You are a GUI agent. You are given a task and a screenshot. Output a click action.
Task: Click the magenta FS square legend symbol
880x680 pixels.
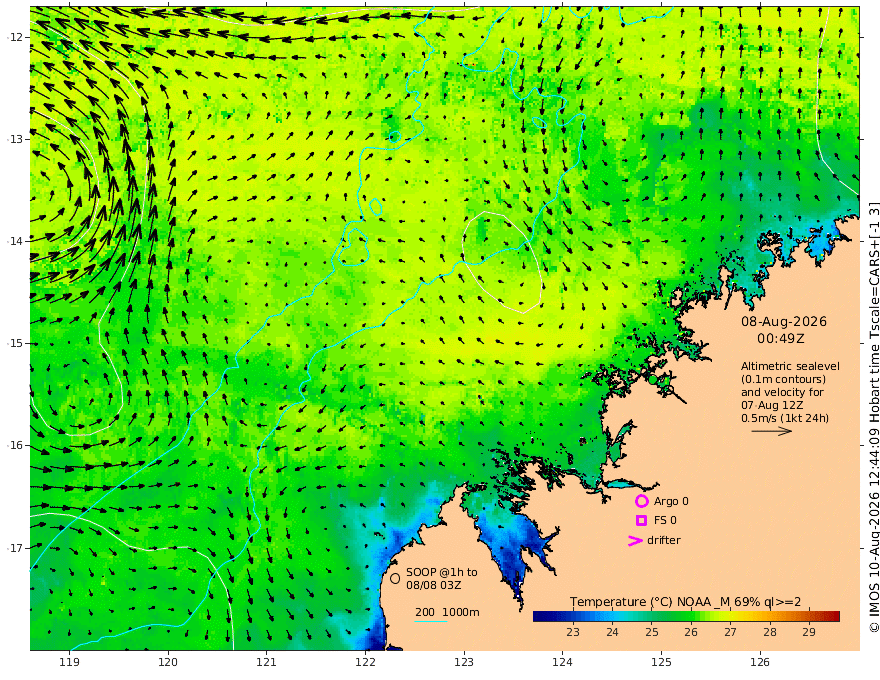pyautogui.click(x=641, y=521)
